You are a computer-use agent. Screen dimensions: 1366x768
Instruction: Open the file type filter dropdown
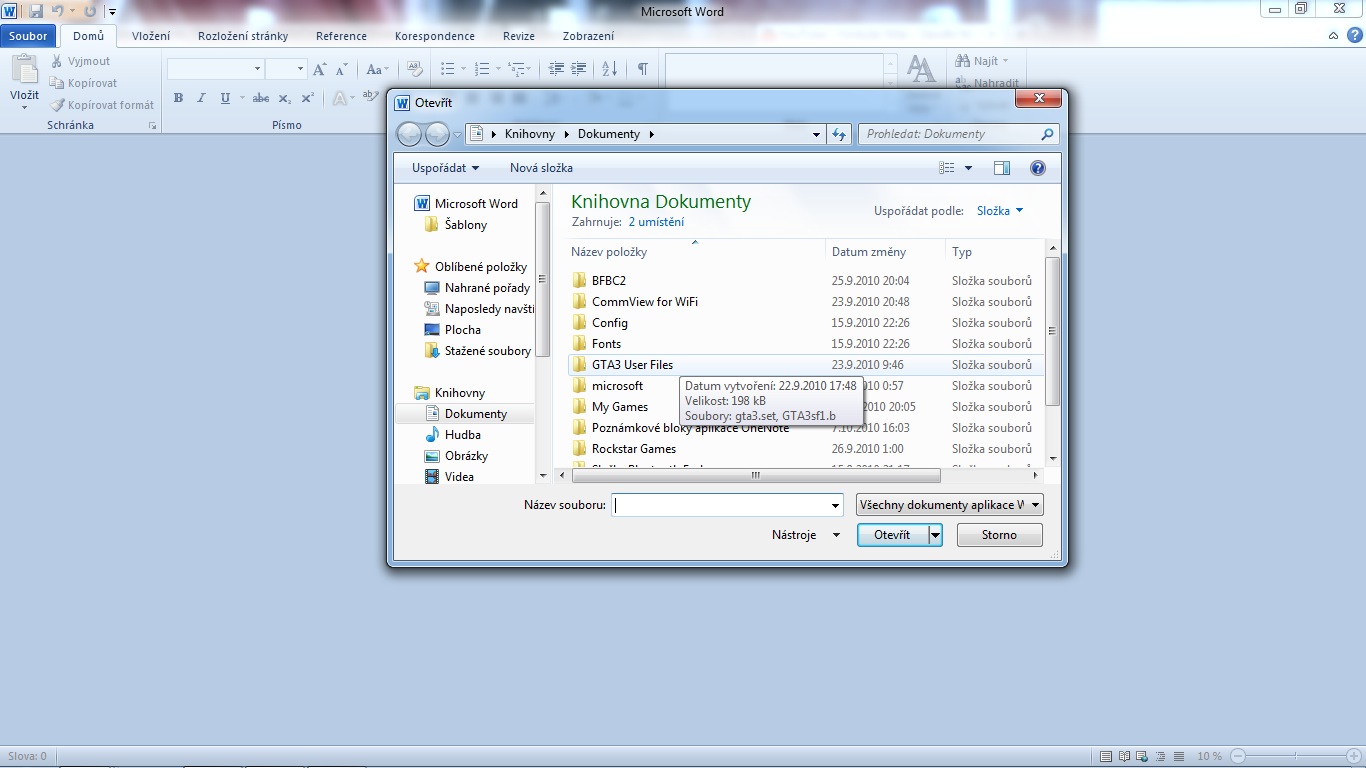click(x=950, y=505)
